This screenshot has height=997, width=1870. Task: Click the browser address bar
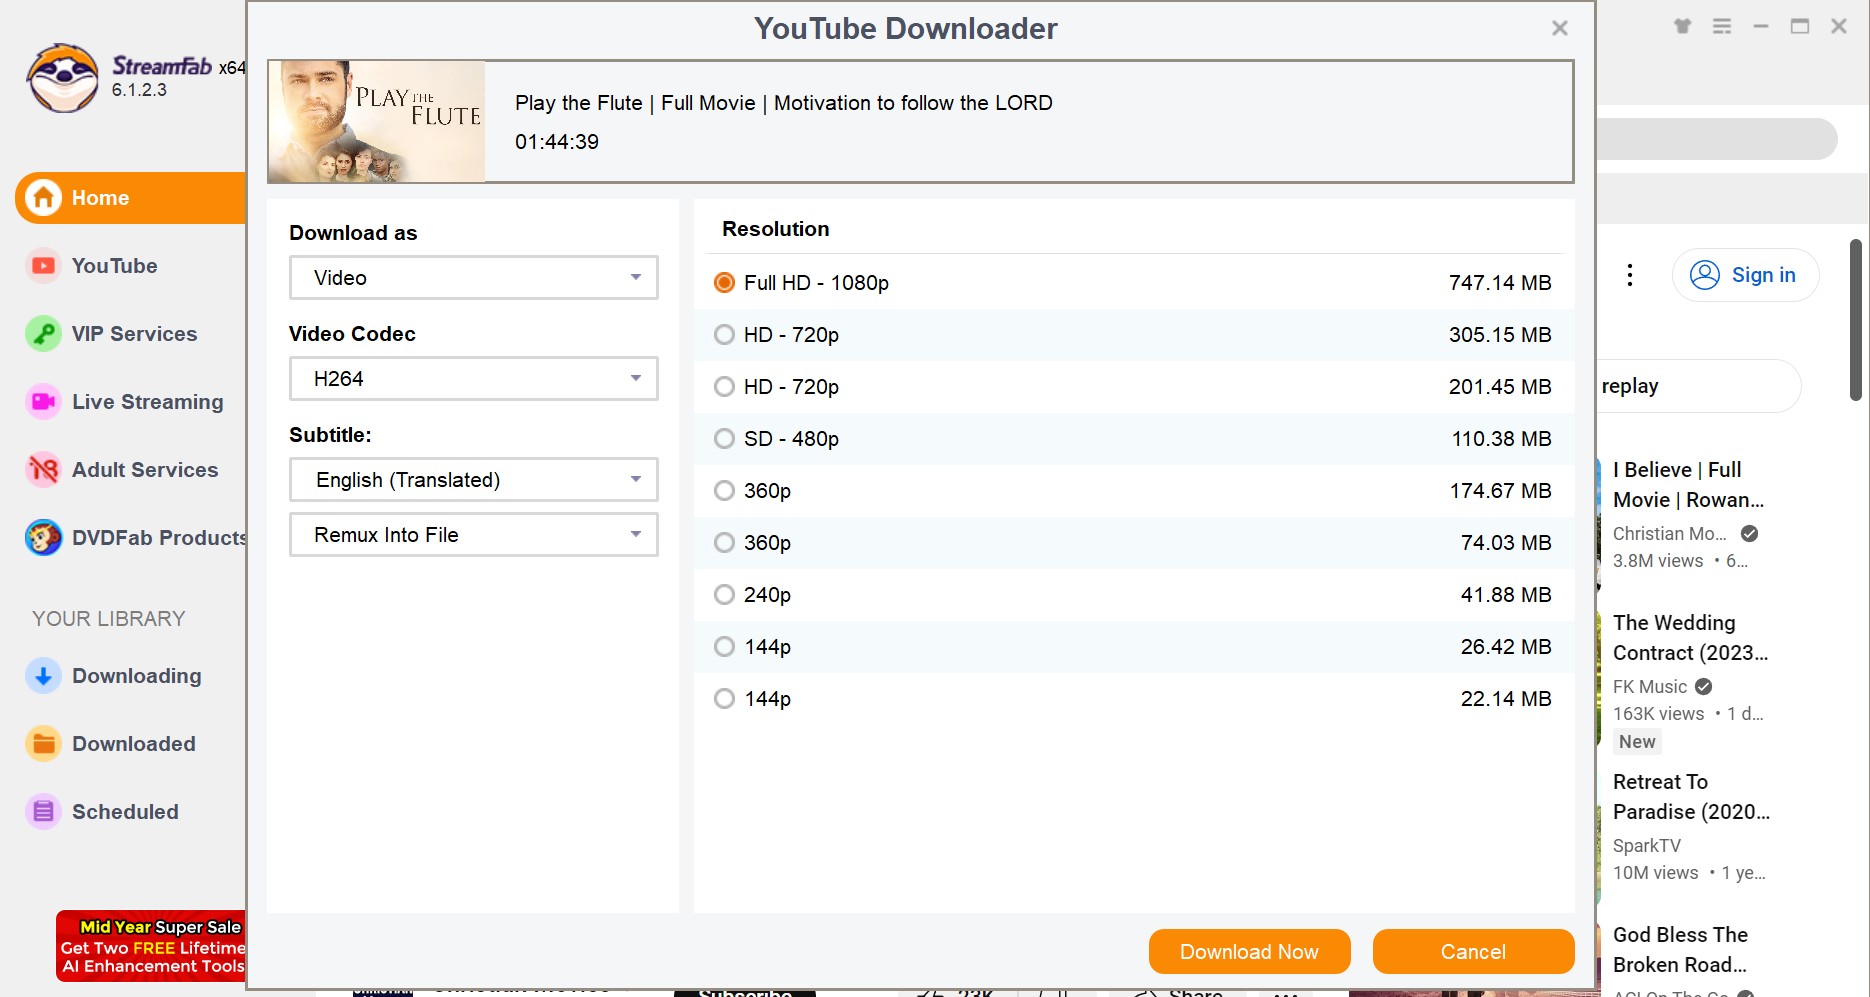tap(1716, 139)
